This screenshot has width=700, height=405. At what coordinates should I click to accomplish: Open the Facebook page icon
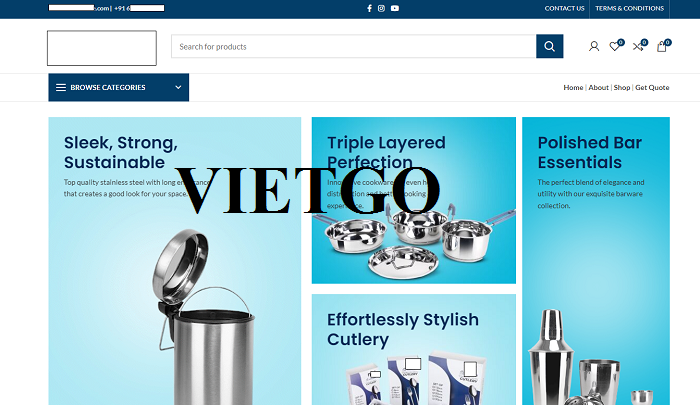[x=369, y=8]
